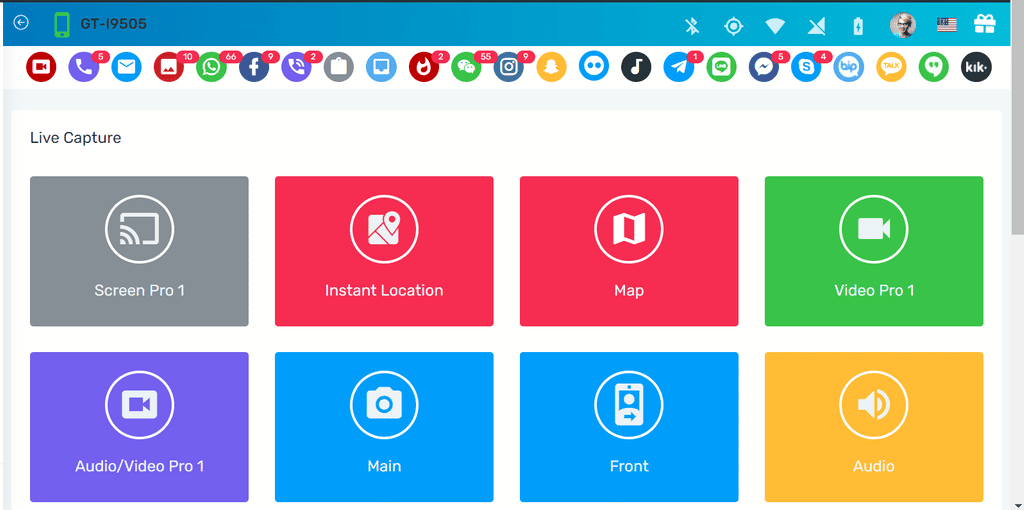Viewport: 1024px width, 510px height.
Task: Click the green phone device icon
Action: tap(62, 24)
